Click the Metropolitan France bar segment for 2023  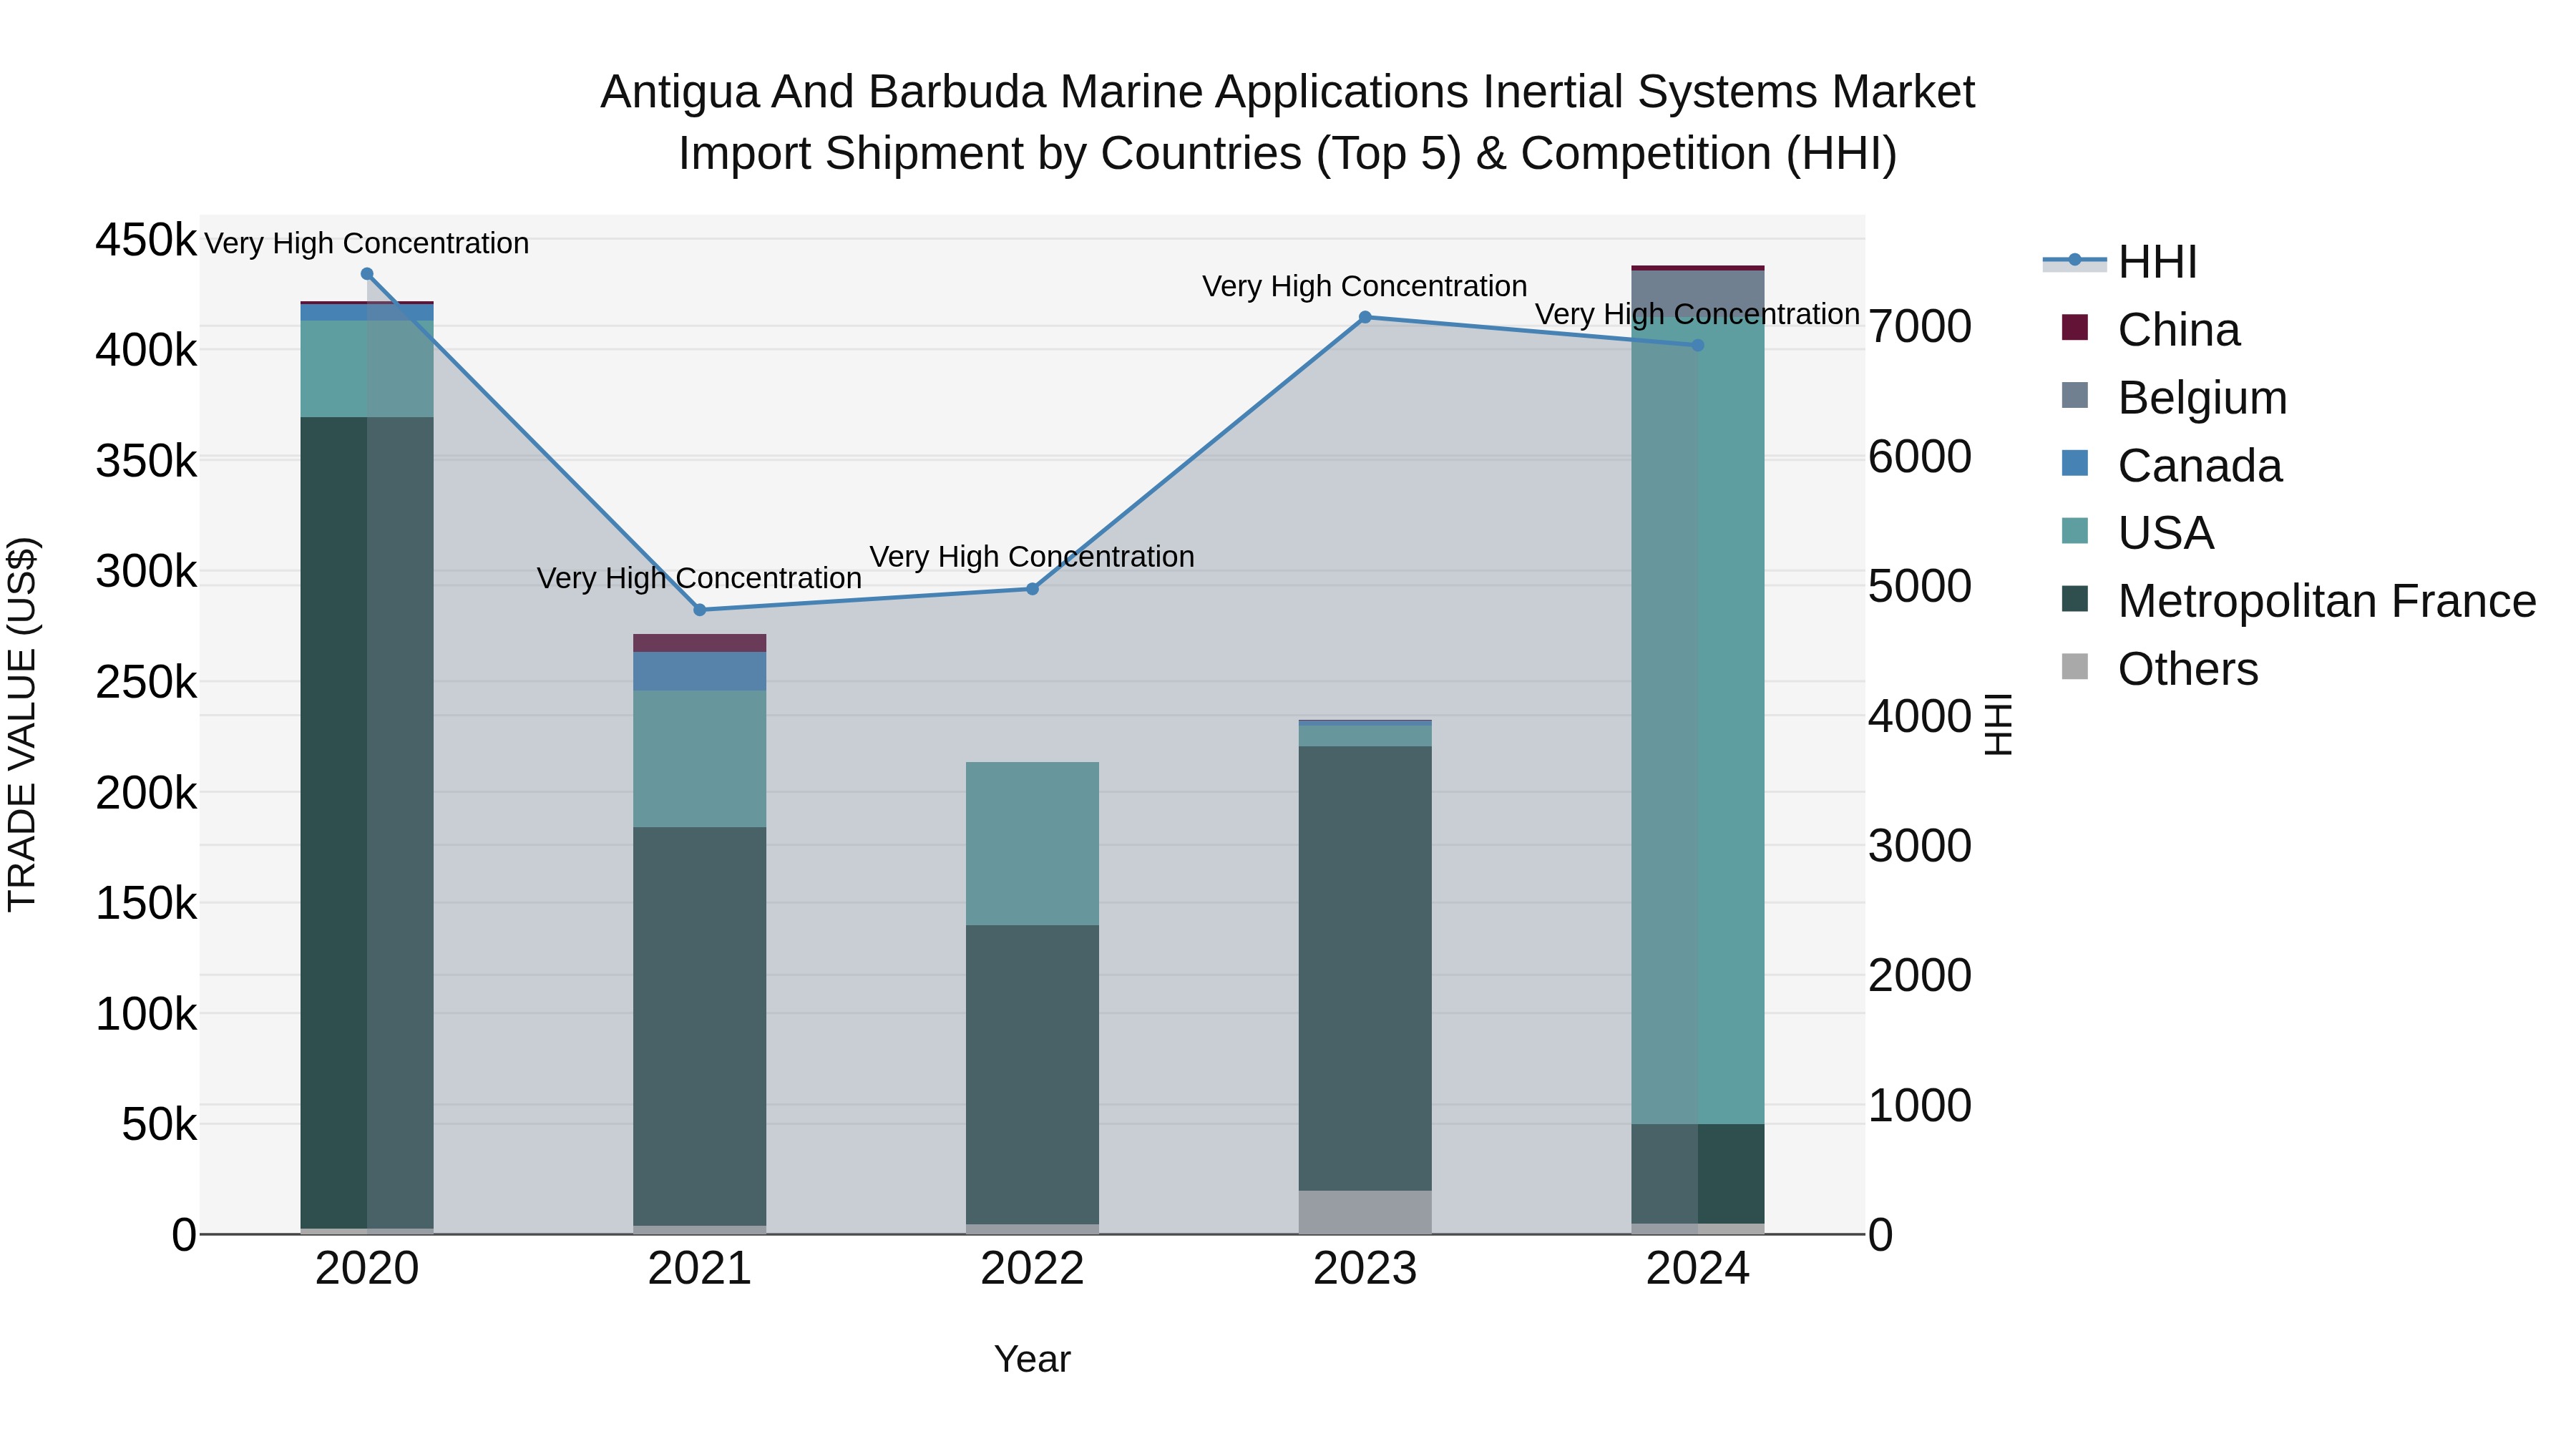[1365, 968]
